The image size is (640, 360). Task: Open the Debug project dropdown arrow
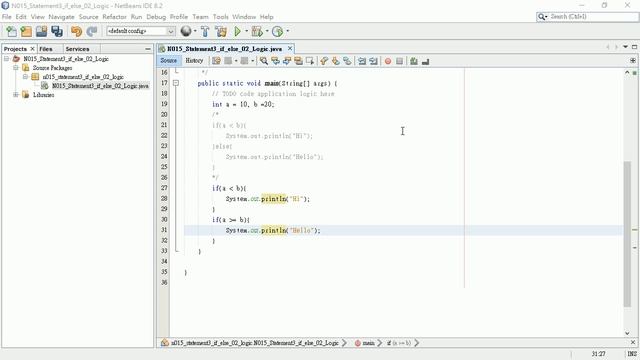coord(267,31)
